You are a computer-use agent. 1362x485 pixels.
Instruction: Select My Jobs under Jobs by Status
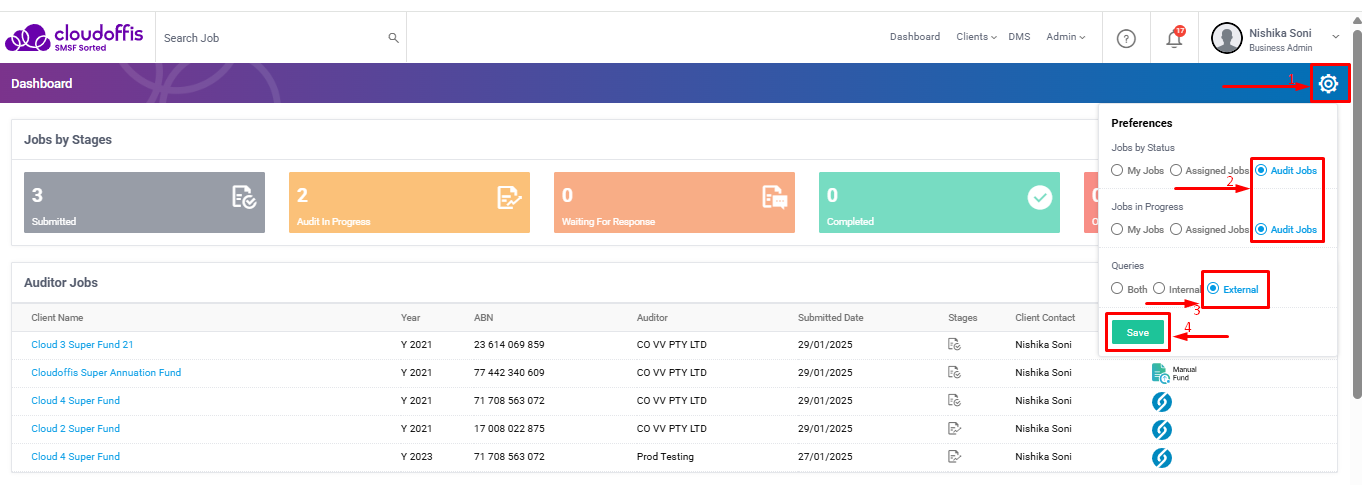point(1117,171)
